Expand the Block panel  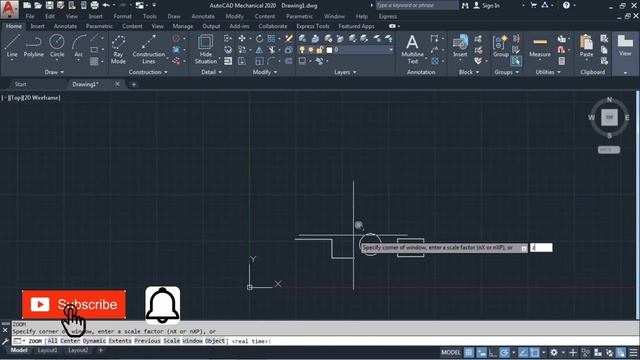coord(469,72)
